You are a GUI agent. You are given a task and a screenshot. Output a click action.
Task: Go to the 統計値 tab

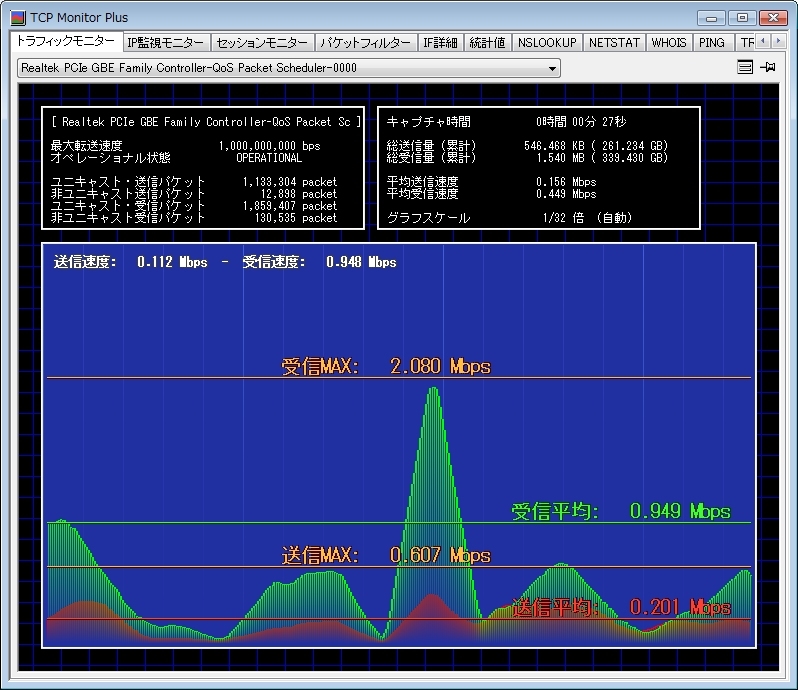click(487, 43)
